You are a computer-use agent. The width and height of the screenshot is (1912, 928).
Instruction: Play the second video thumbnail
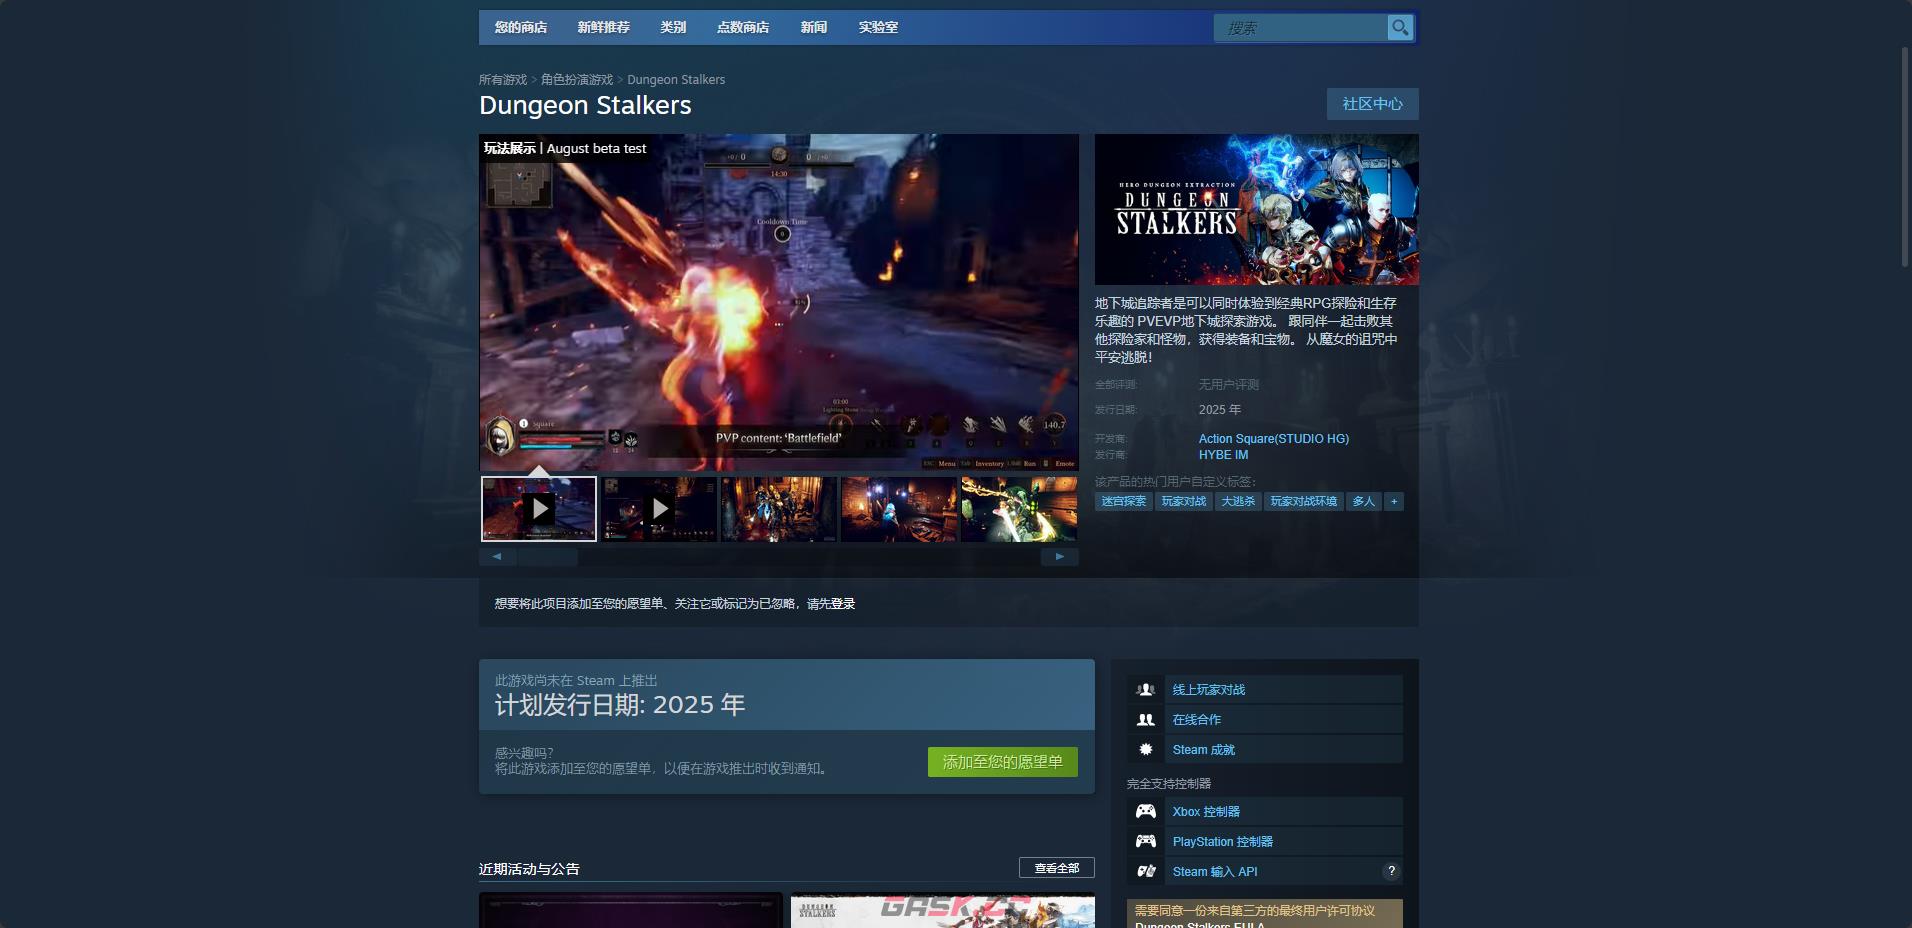point(659,509)
